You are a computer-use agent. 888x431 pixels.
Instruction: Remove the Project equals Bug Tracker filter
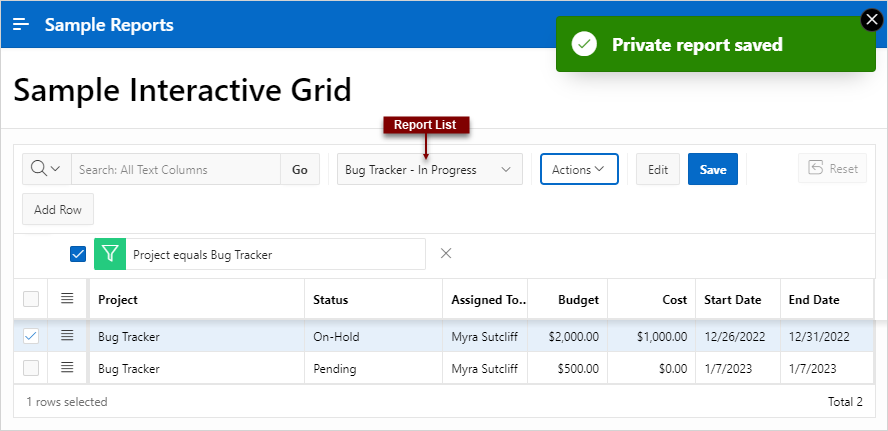point(446,253)
